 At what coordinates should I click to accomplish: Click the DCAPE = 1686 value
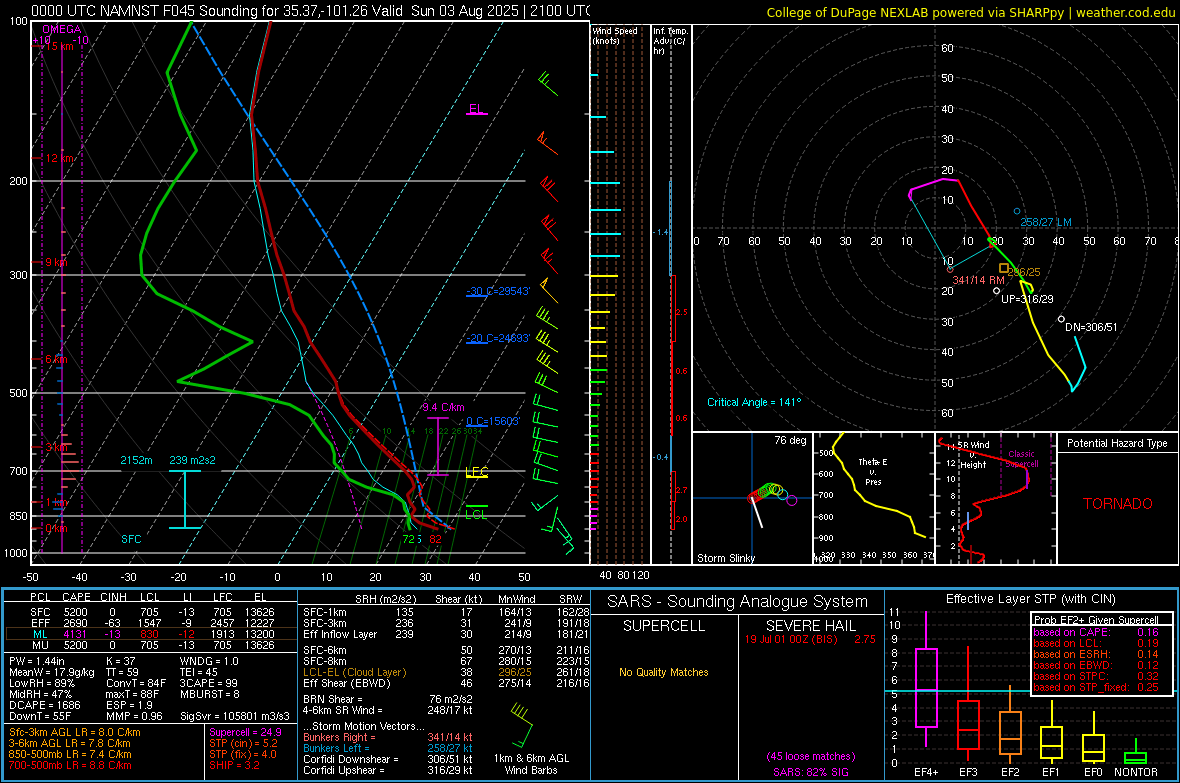tap(44, 705)
